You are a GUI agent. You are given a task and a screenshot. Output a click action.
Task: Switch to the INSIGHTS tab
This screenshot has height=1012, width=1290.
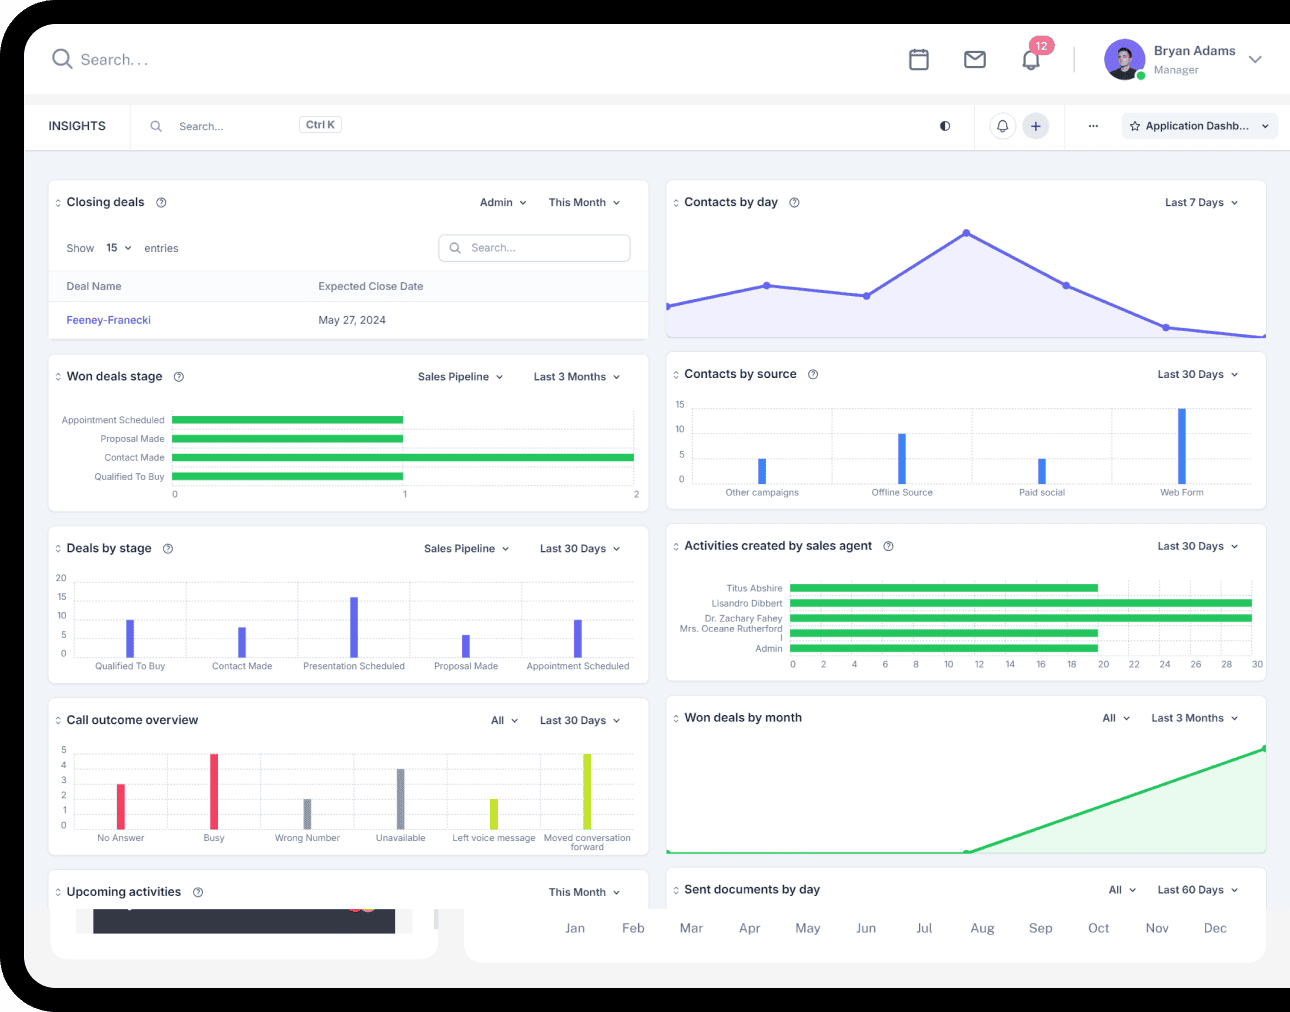point(77,126)
